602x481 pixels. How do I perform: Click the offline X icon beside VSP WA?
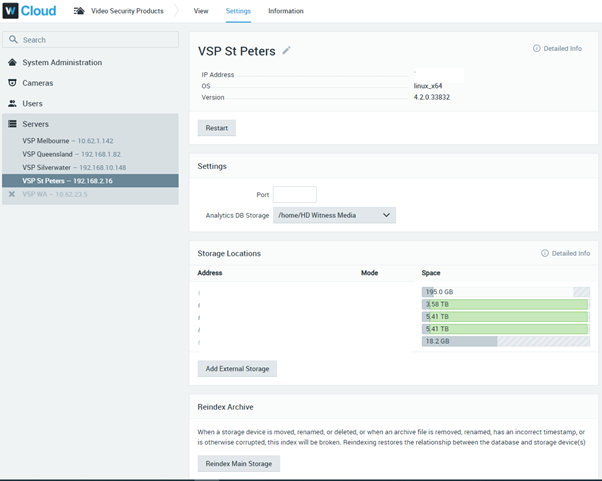12,194
